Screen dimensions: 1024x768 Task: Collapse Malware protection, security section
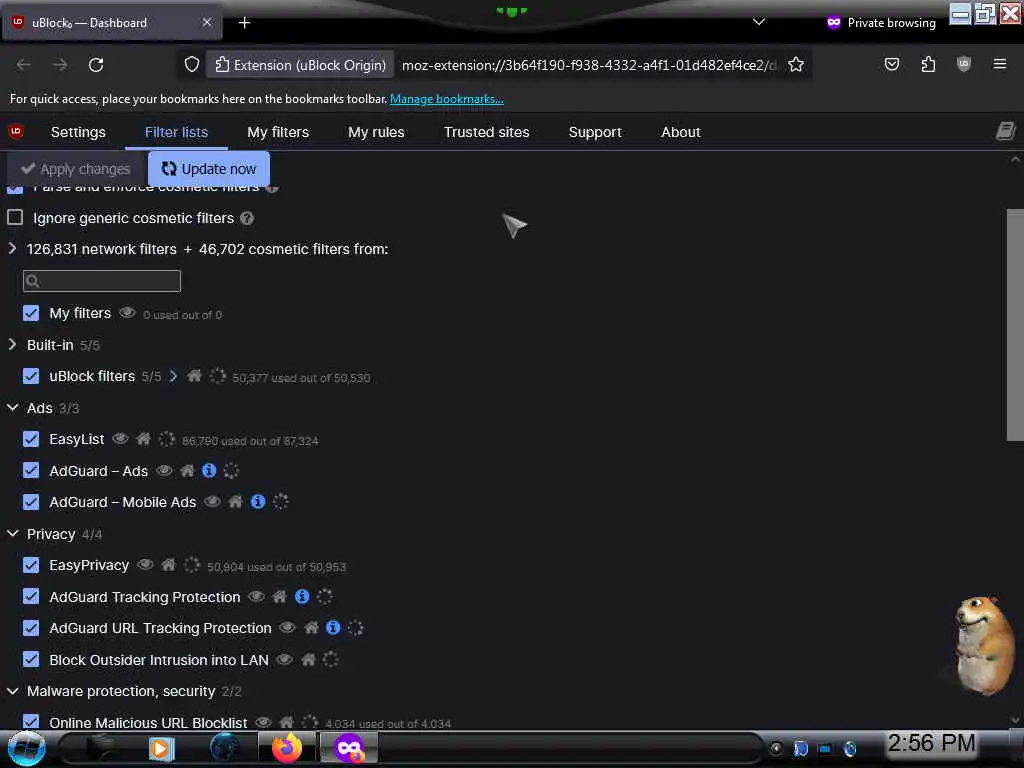(12, 691)
